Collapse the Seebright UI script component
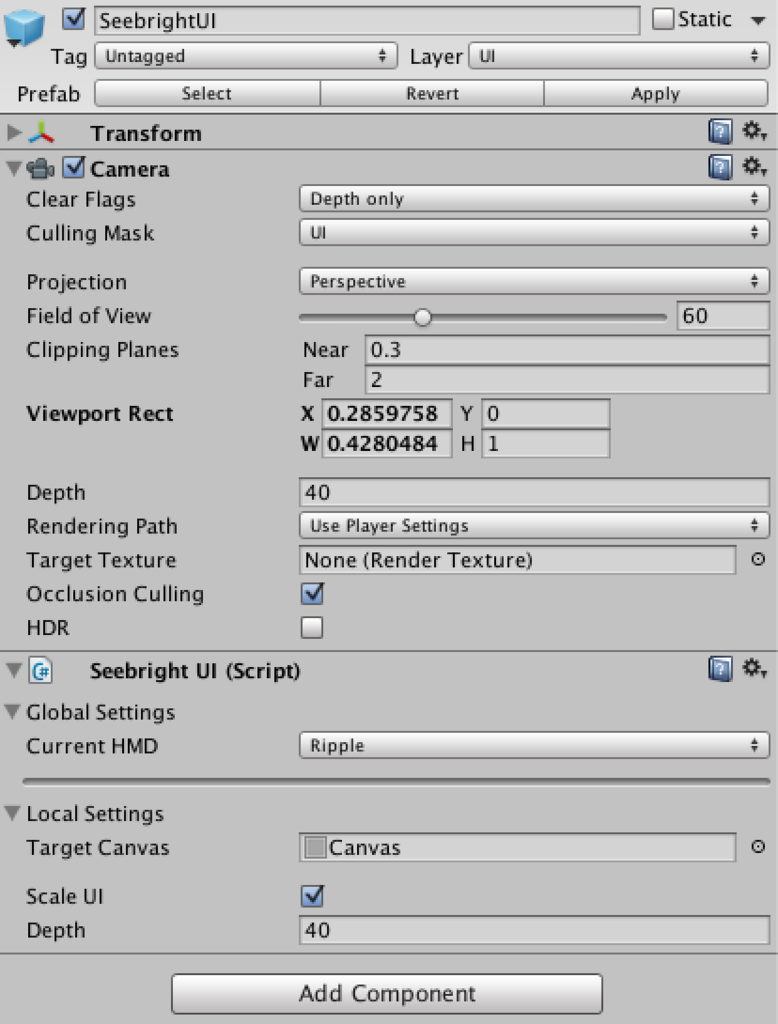Image resolution: width=778 pixels, height=1024 pixels. [14, 670]
